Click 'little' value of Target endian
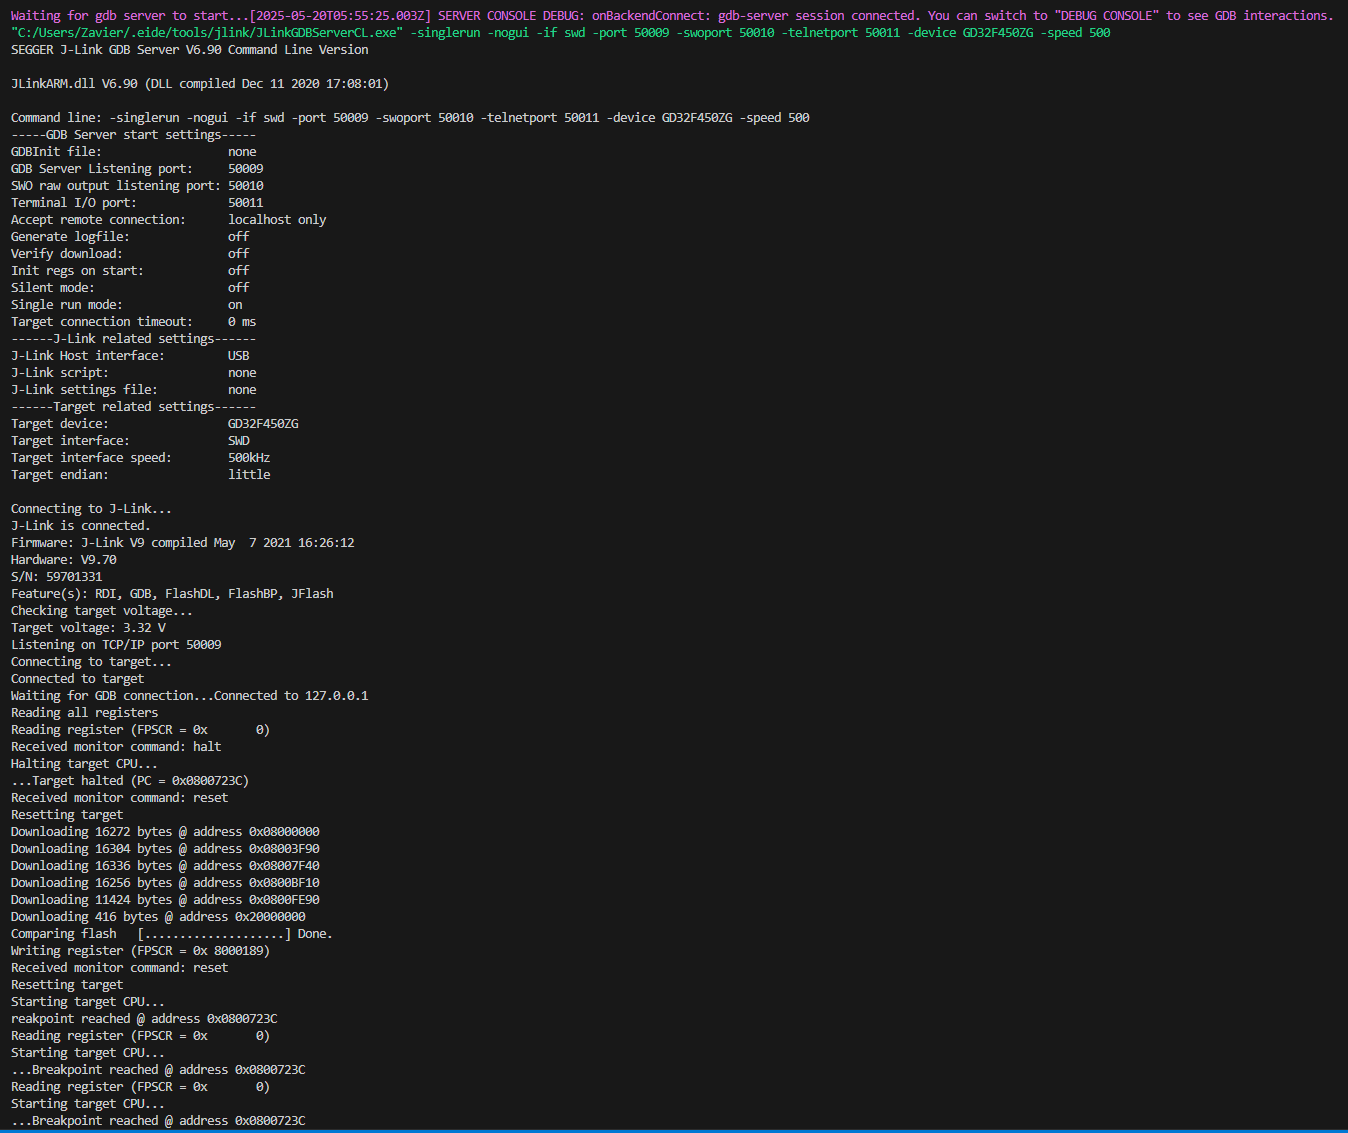Screen dimensions: 1348x1133 249,475
